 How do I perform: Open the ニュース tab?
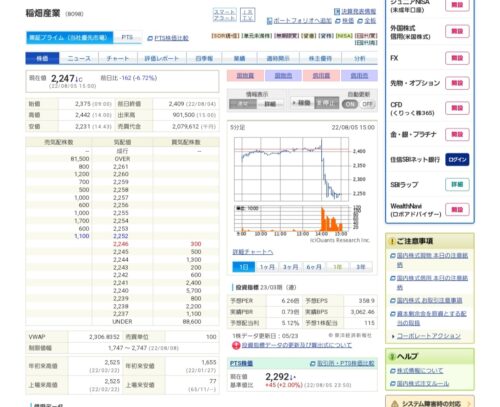(x=79, y=58)
